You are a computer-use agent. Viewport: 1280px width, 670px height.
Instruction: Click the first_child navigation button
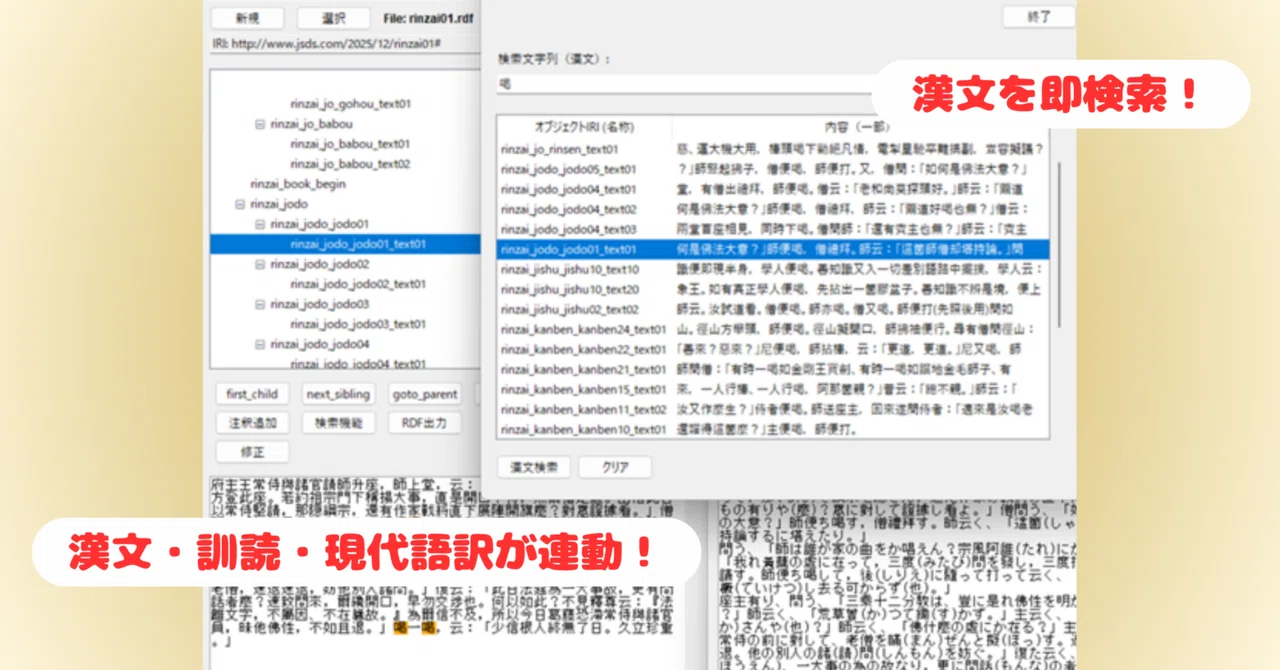(x=252, y=394)
